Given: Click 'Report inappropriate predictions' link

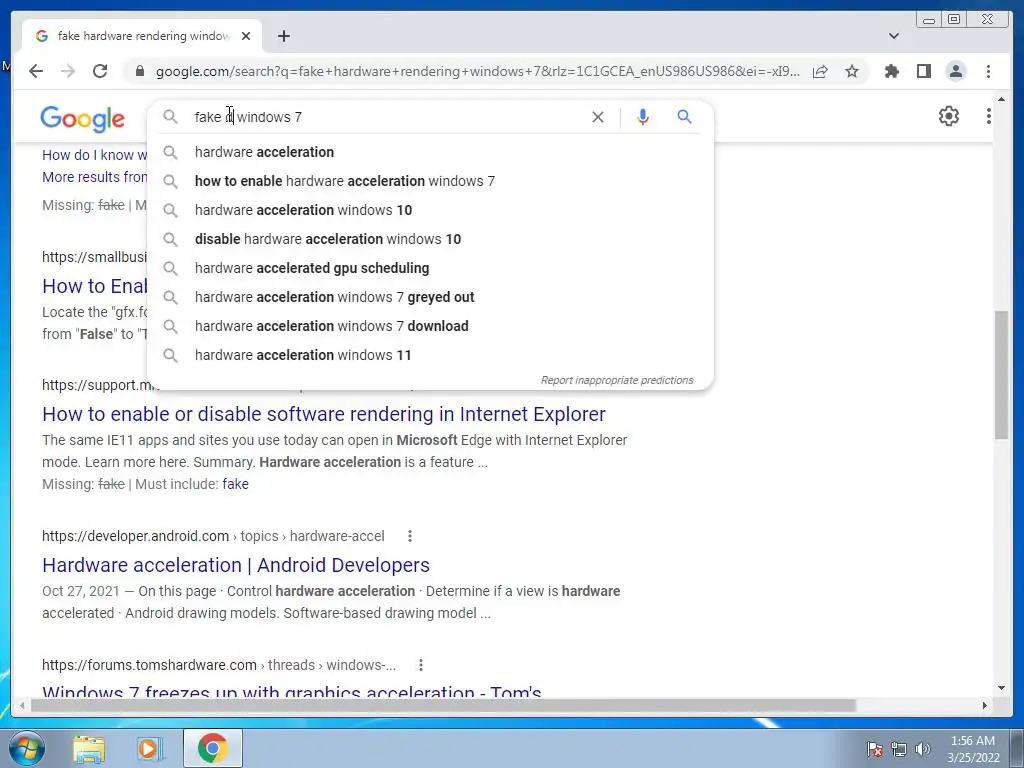Looking at the screenshot, I should (616, 380).
